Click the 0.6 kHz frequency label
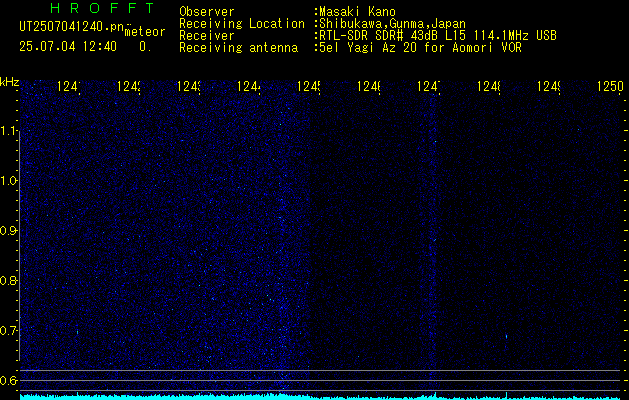The image size is (629, 400). pyautogui.click(x=8, y=380)
